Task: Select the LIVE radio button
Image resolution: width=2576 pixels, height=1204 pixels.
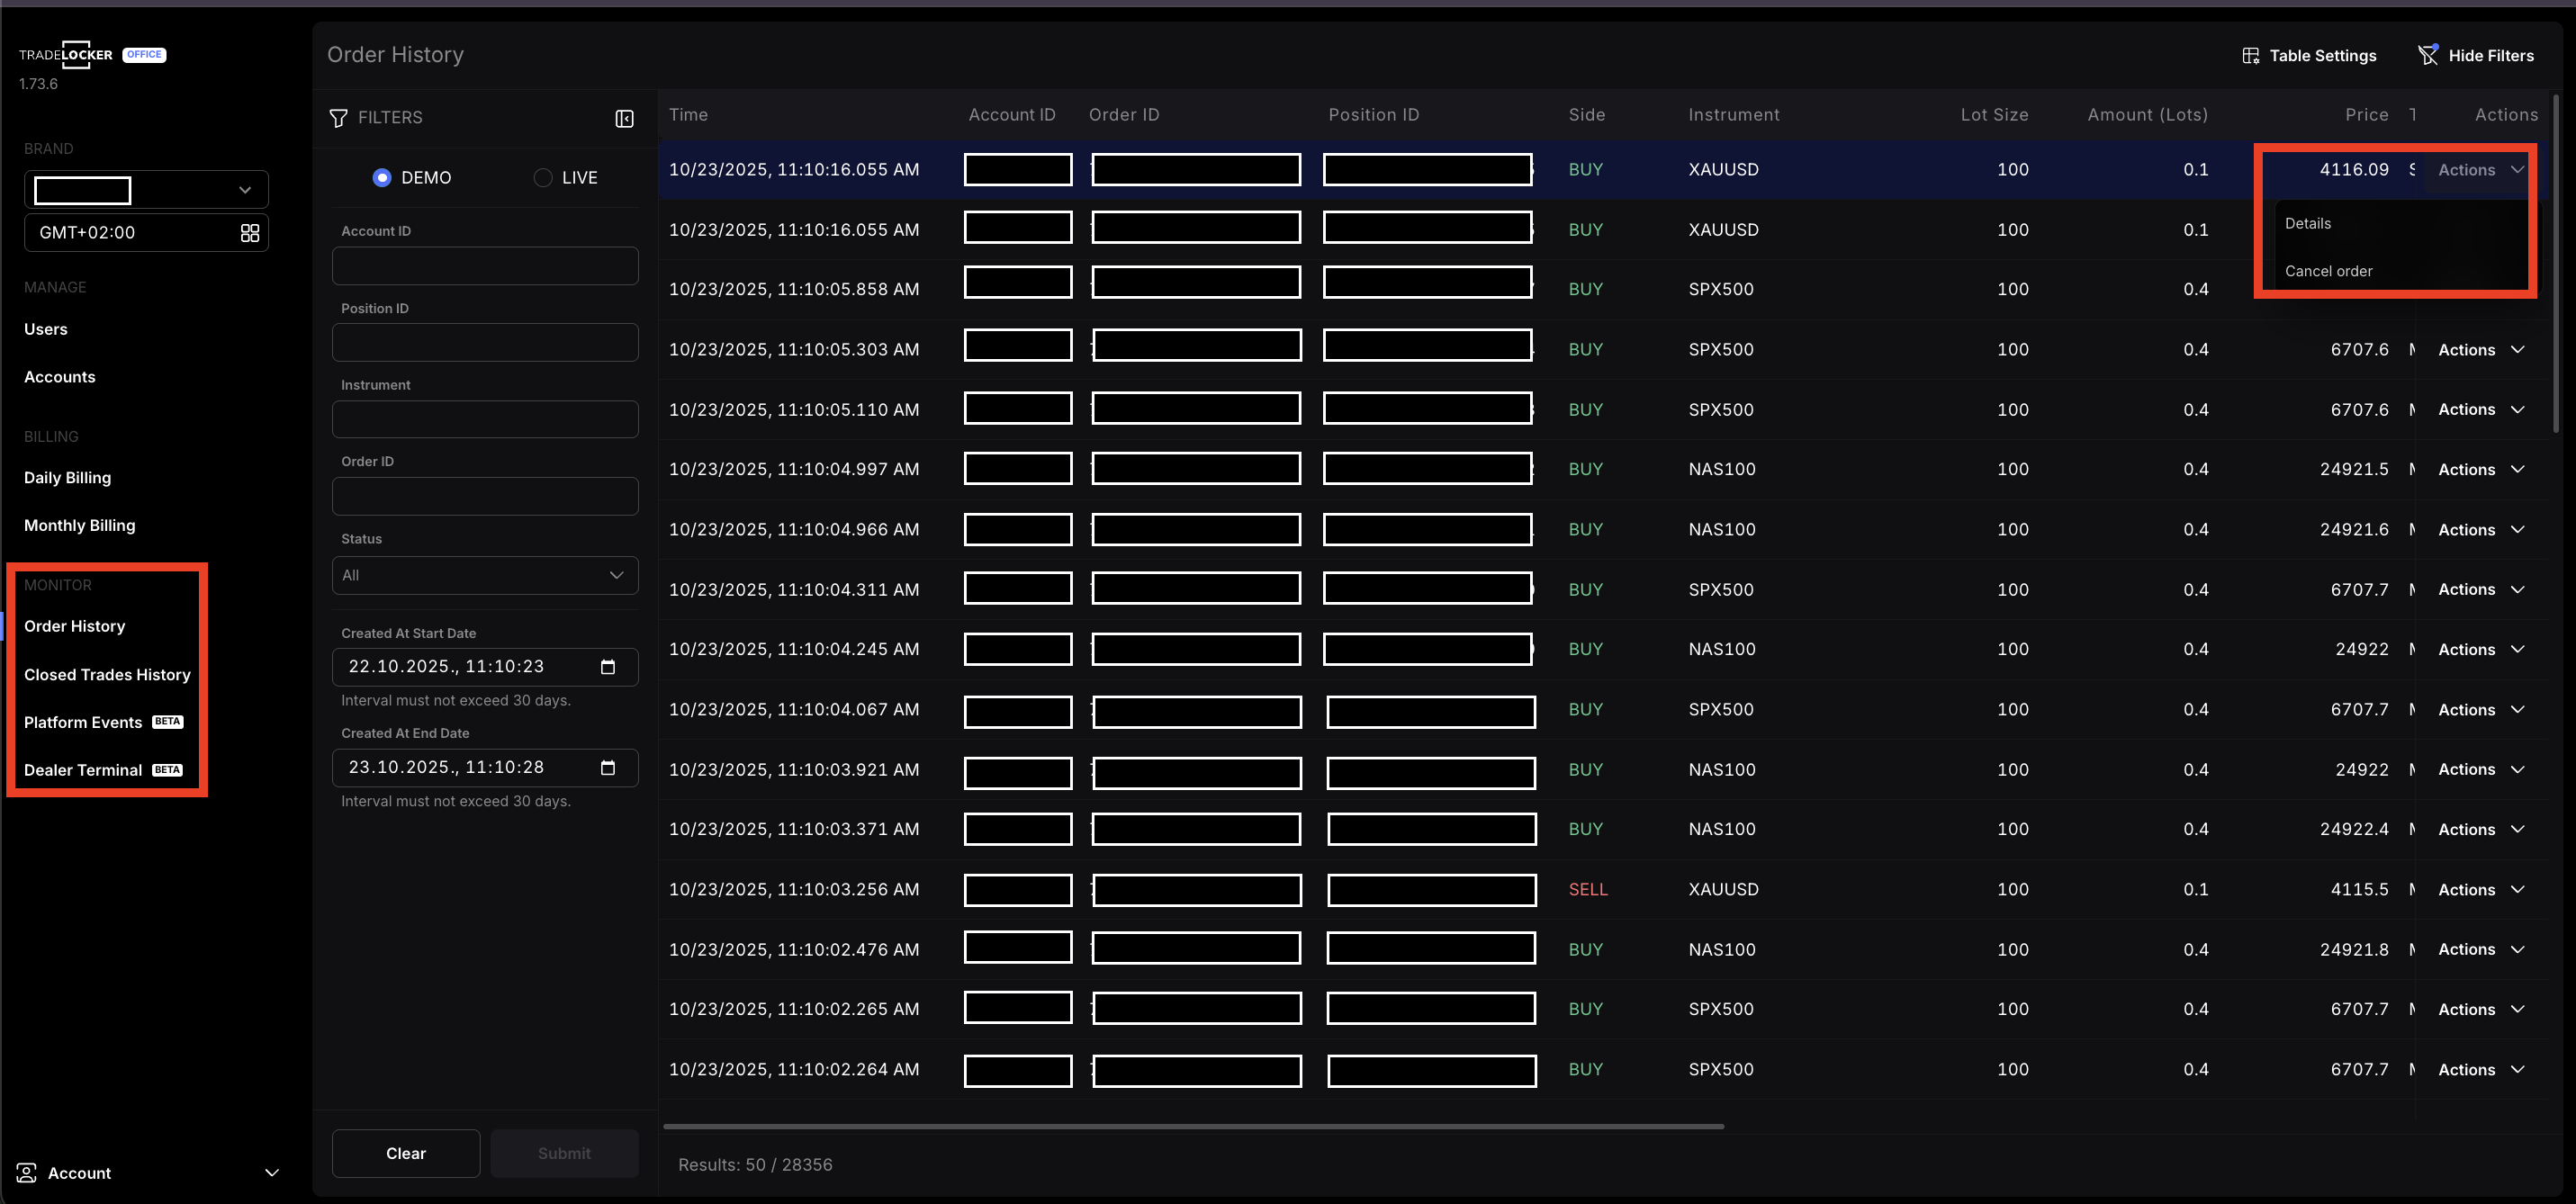Action: 542,177
